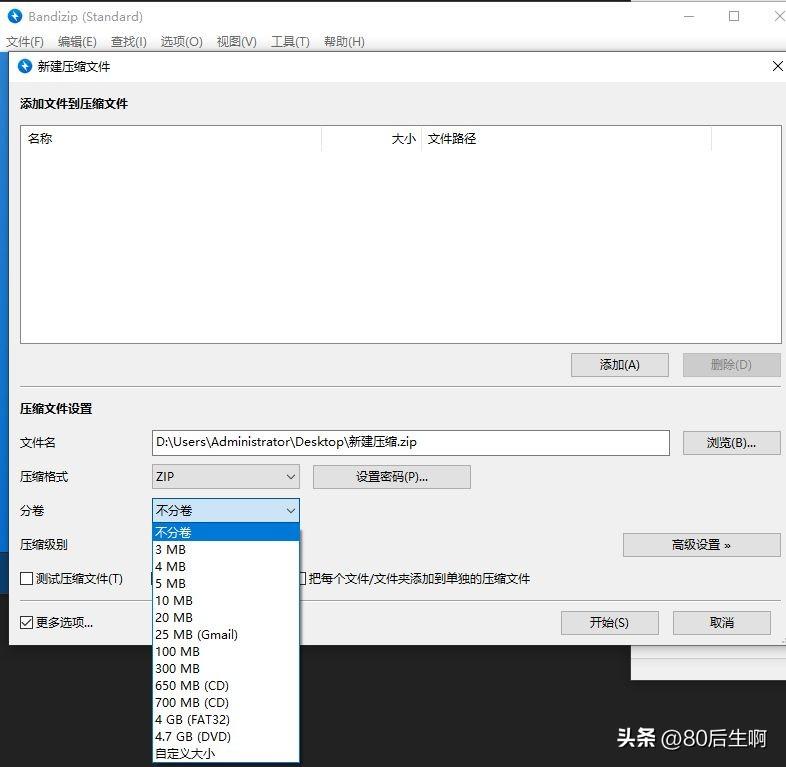This screenshot has width=786, height=767.
Task: Click the 添加(A) button
Action: pyautogui.click(x=620, y=365)
